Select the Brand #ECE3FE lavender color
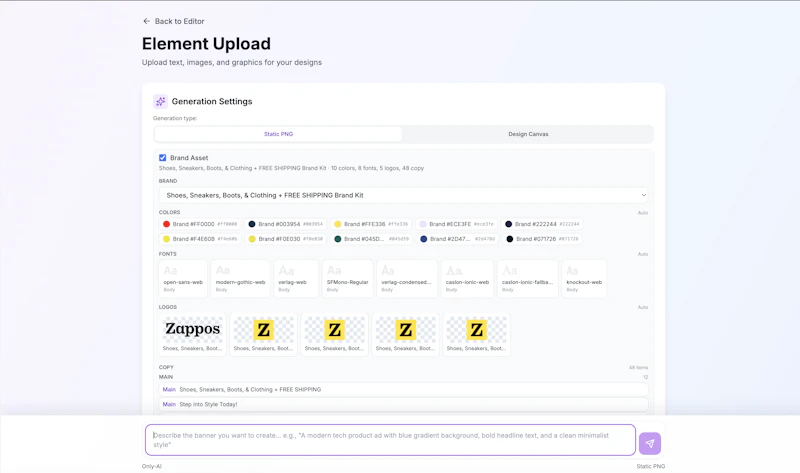This screenshot has height=473, width=800. tap(456, 224)
